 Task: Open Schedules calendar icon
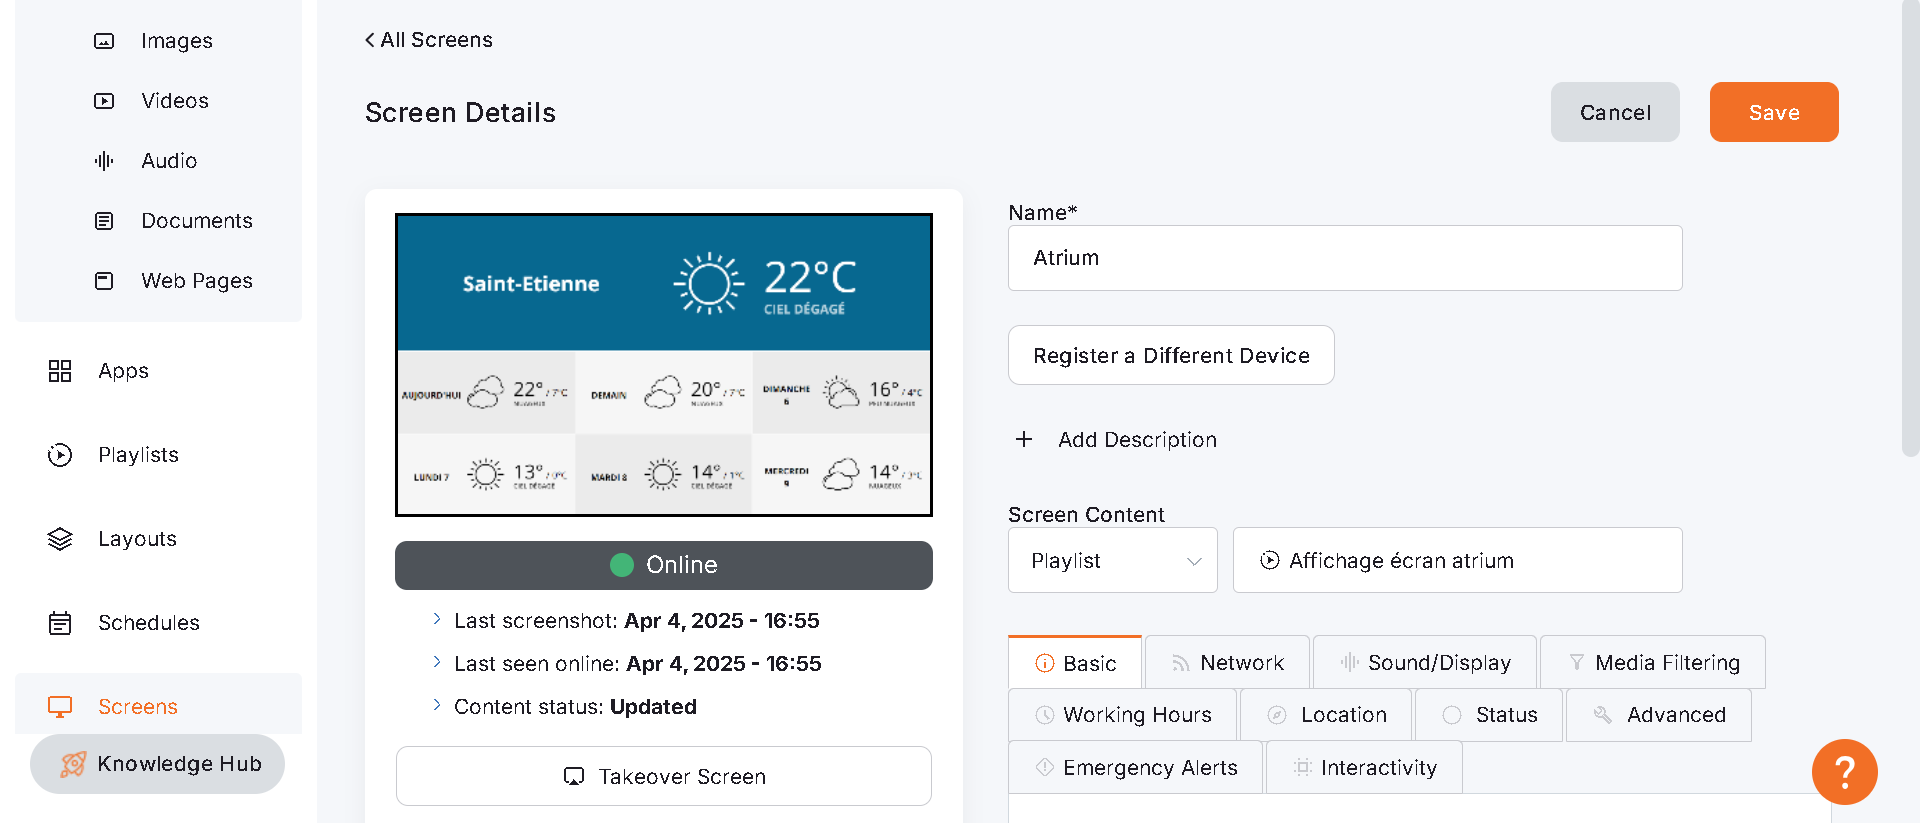pos(60,623)
